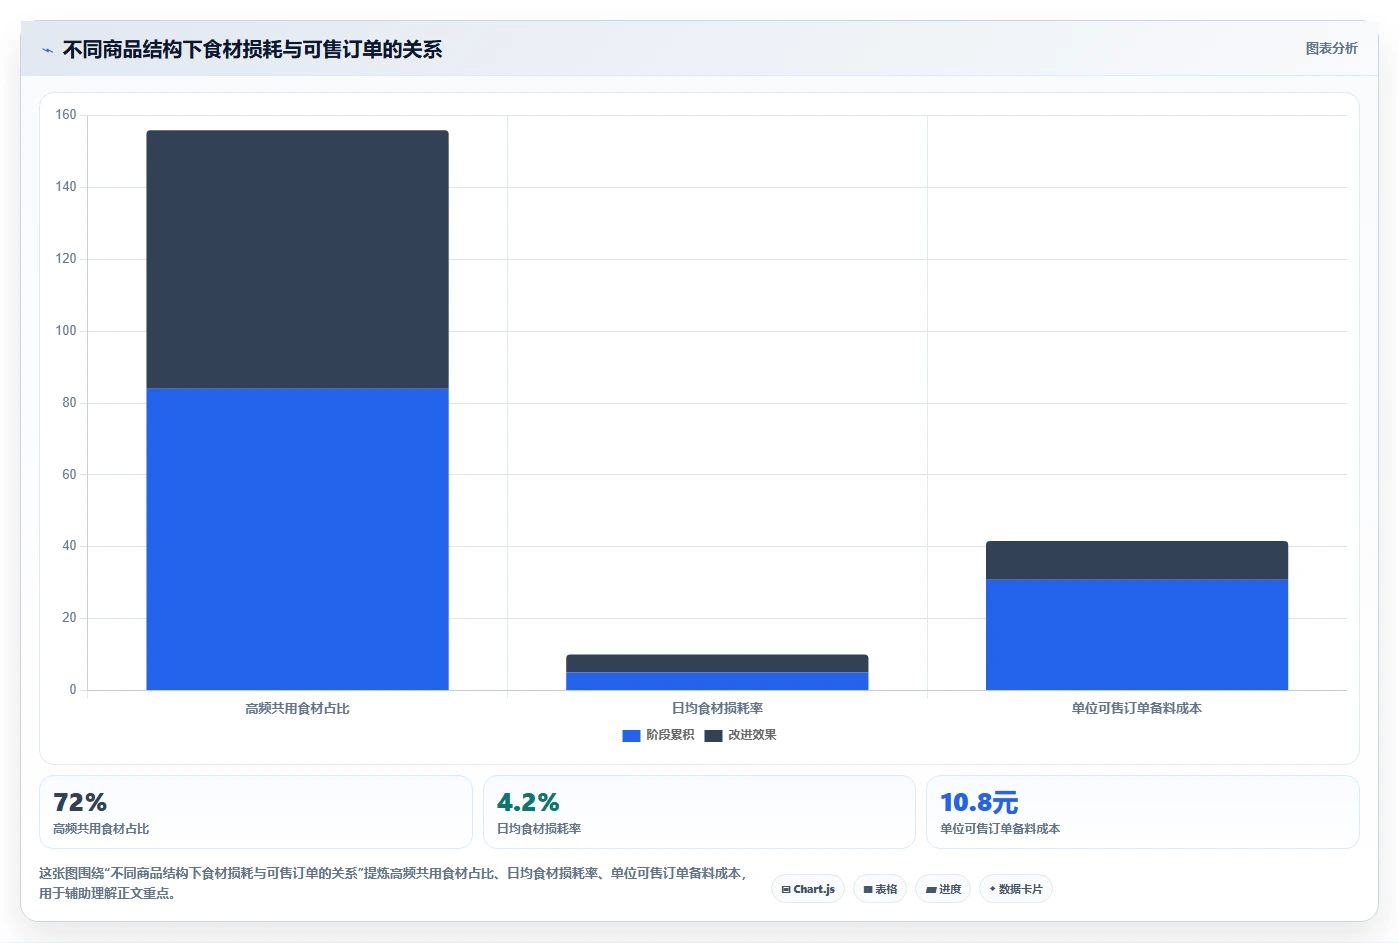Click the x-axis label 日均食材损耗率
The image size is (1399, 943).
(717, 708)
